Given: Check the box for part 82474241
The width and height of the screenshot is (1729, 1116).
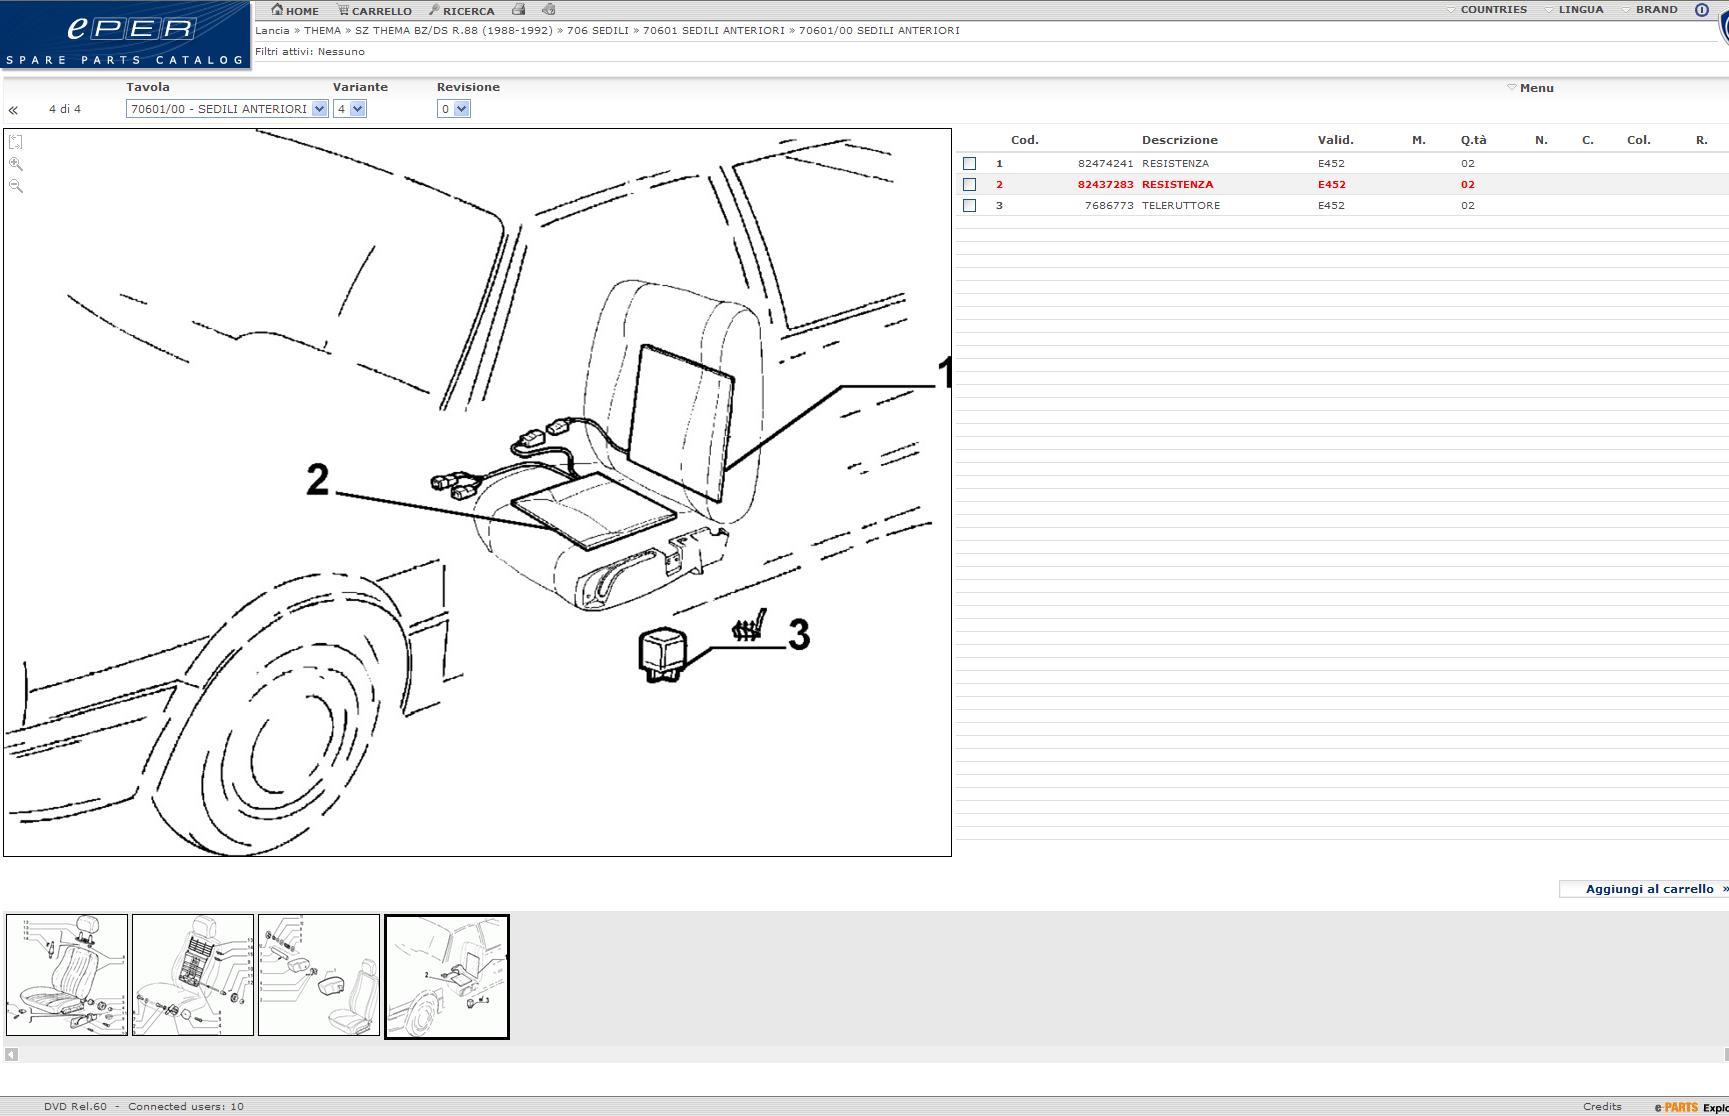Looking at the screenshot, I should [x=969, y=163].
